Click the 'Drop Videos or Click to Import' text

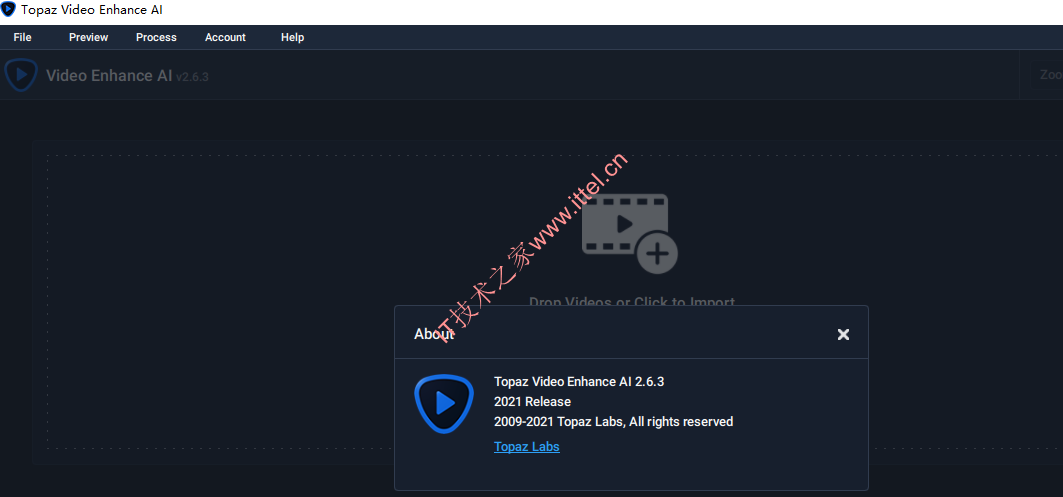[x=632, y=302]
